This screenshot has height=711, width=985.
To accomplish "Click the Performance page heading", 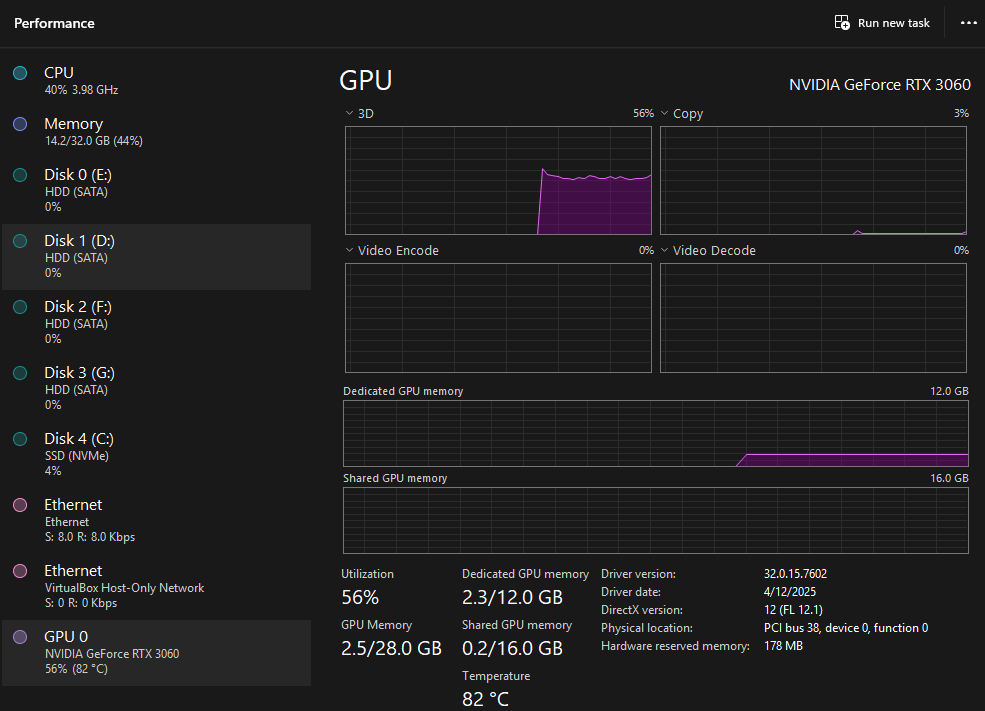I will click(55, 23).
